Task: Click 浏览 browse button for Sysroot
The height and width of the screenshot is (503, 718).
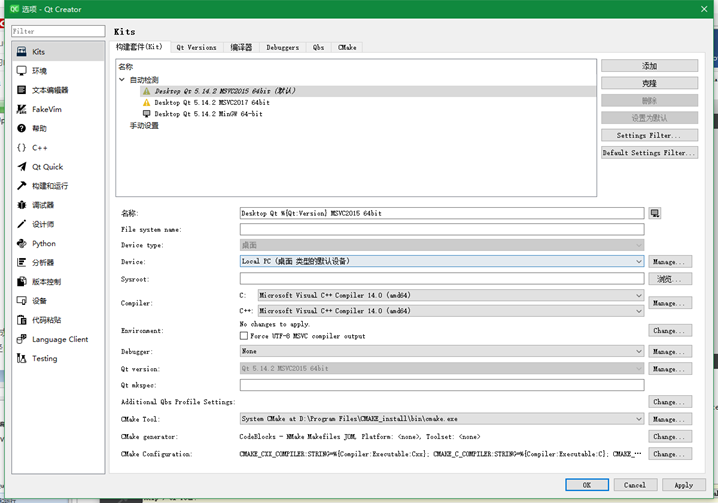Action: (x=670, y=279)
